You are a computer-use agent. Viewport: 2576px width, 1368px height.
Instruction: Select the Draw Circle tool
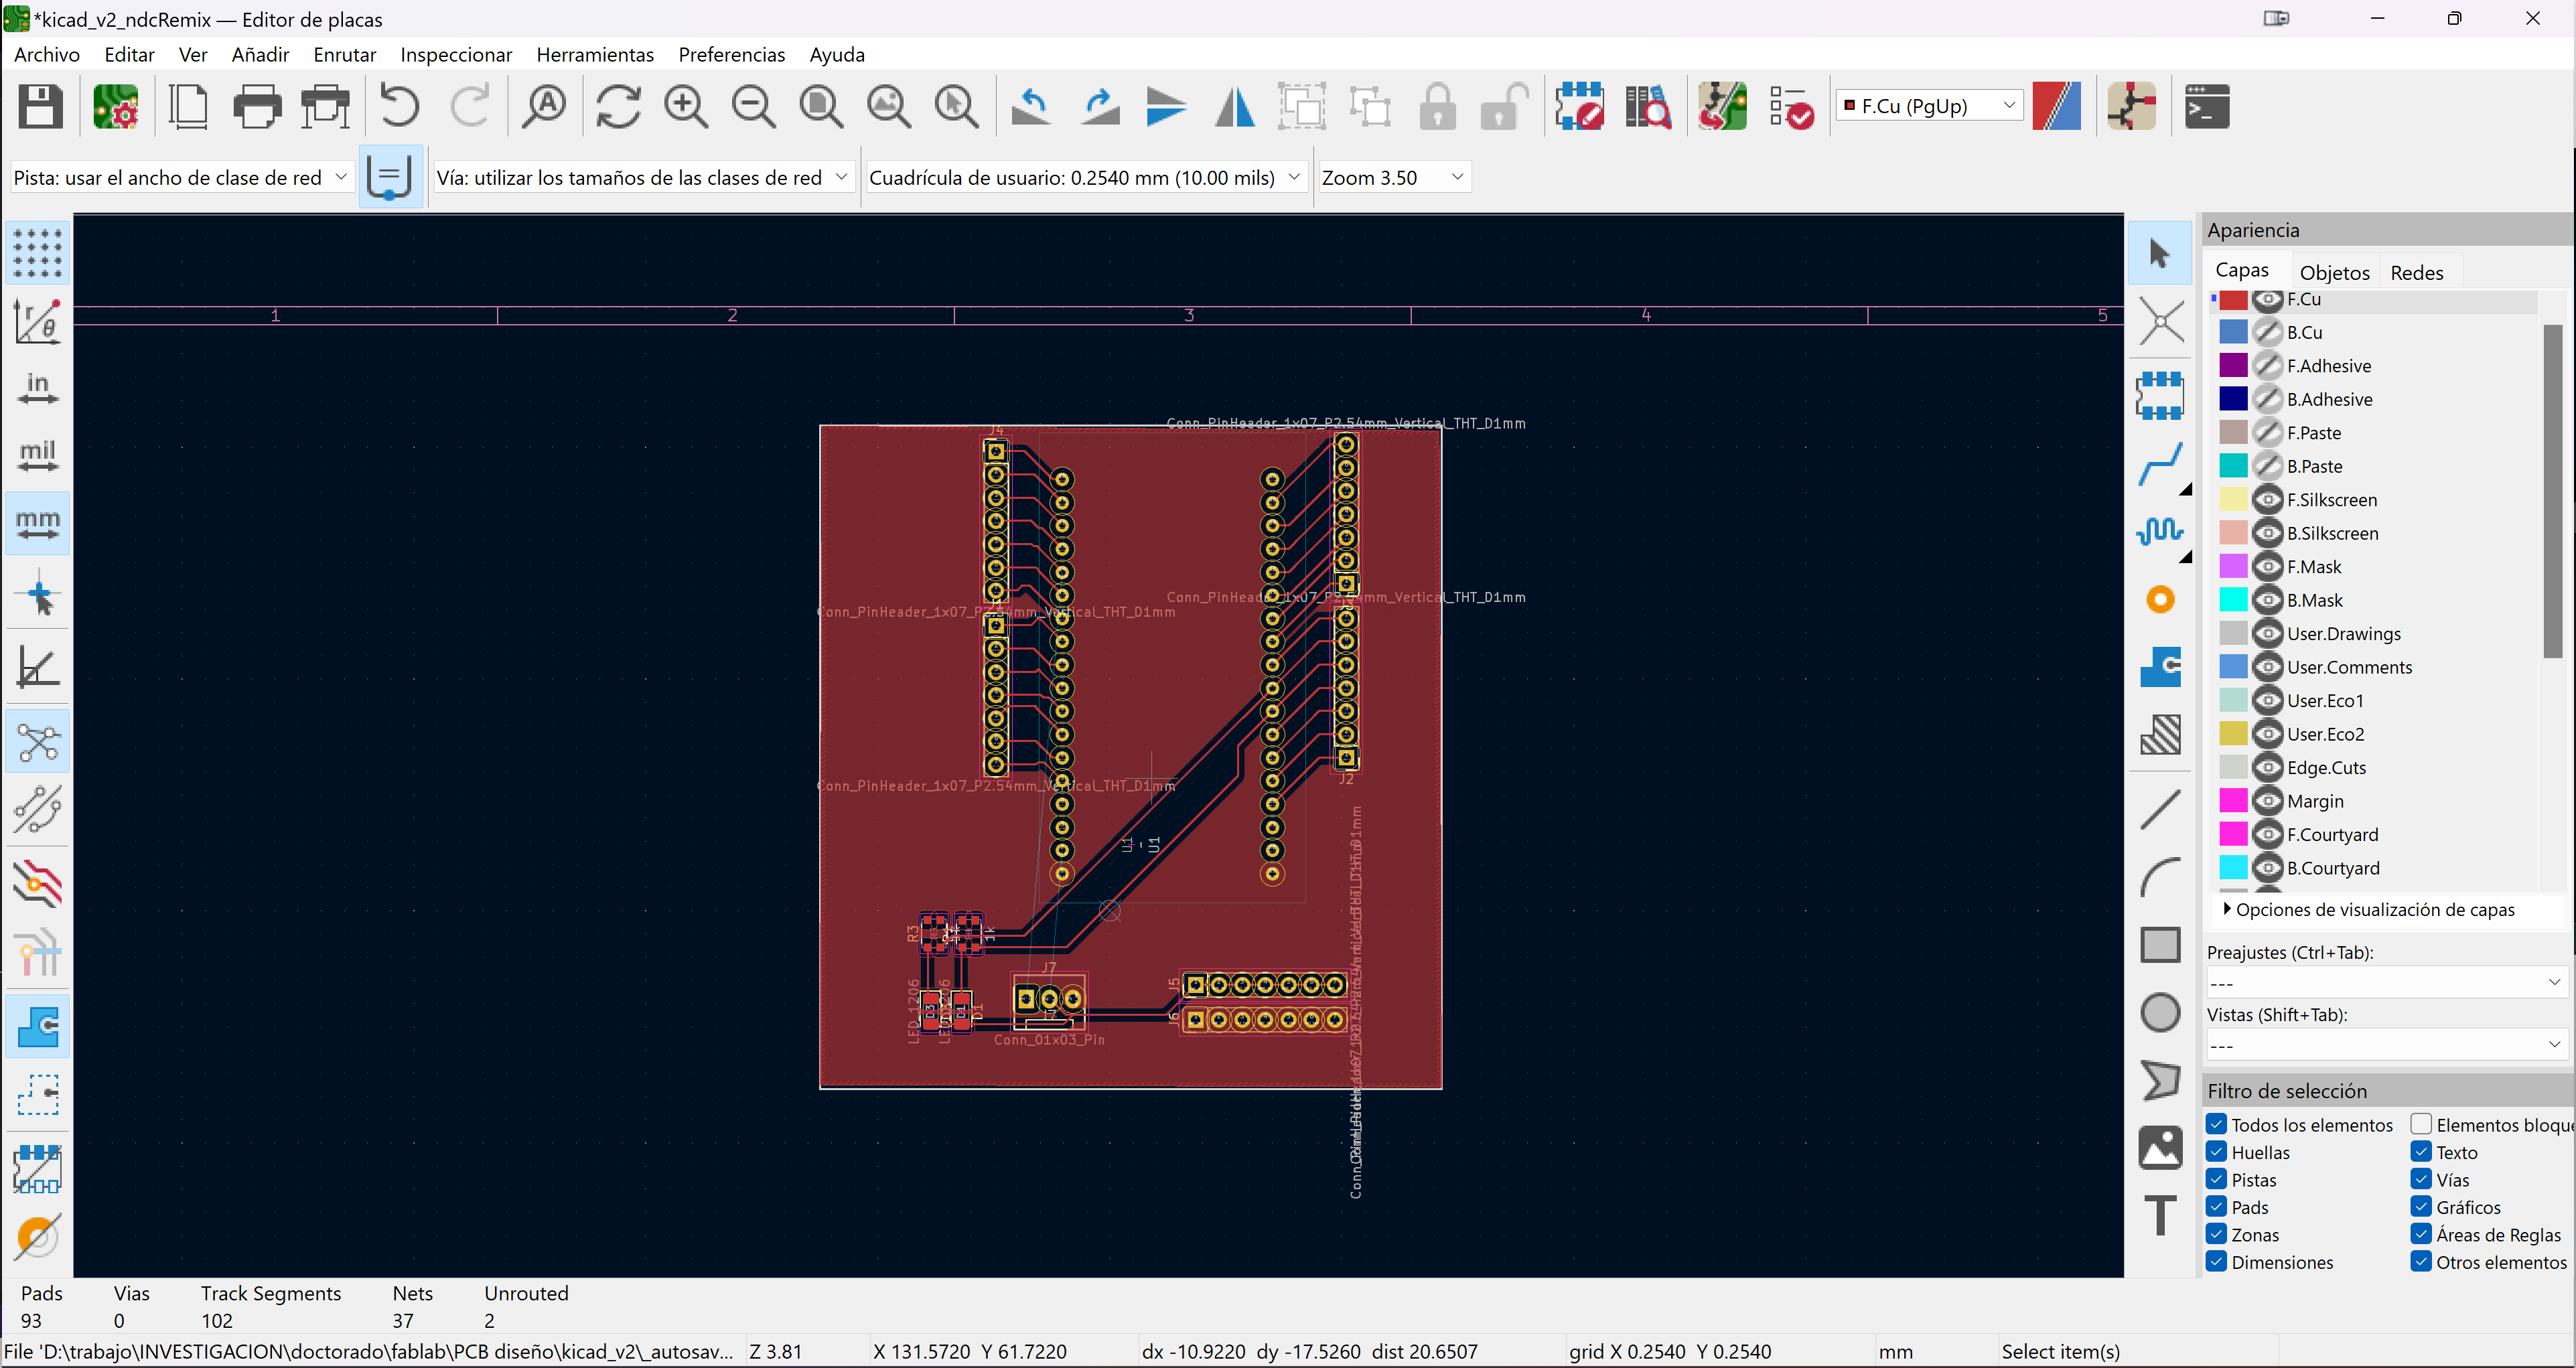tap(2160, 1012)
